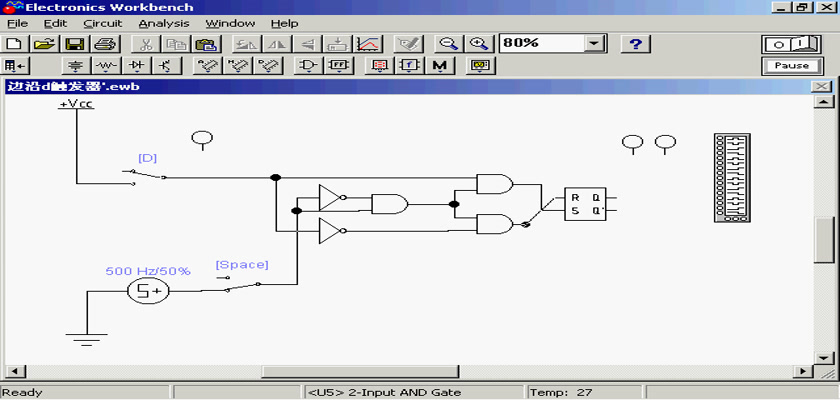Open the Controls parts bin
The image size is (840, 400).
(x=409, y=66)
